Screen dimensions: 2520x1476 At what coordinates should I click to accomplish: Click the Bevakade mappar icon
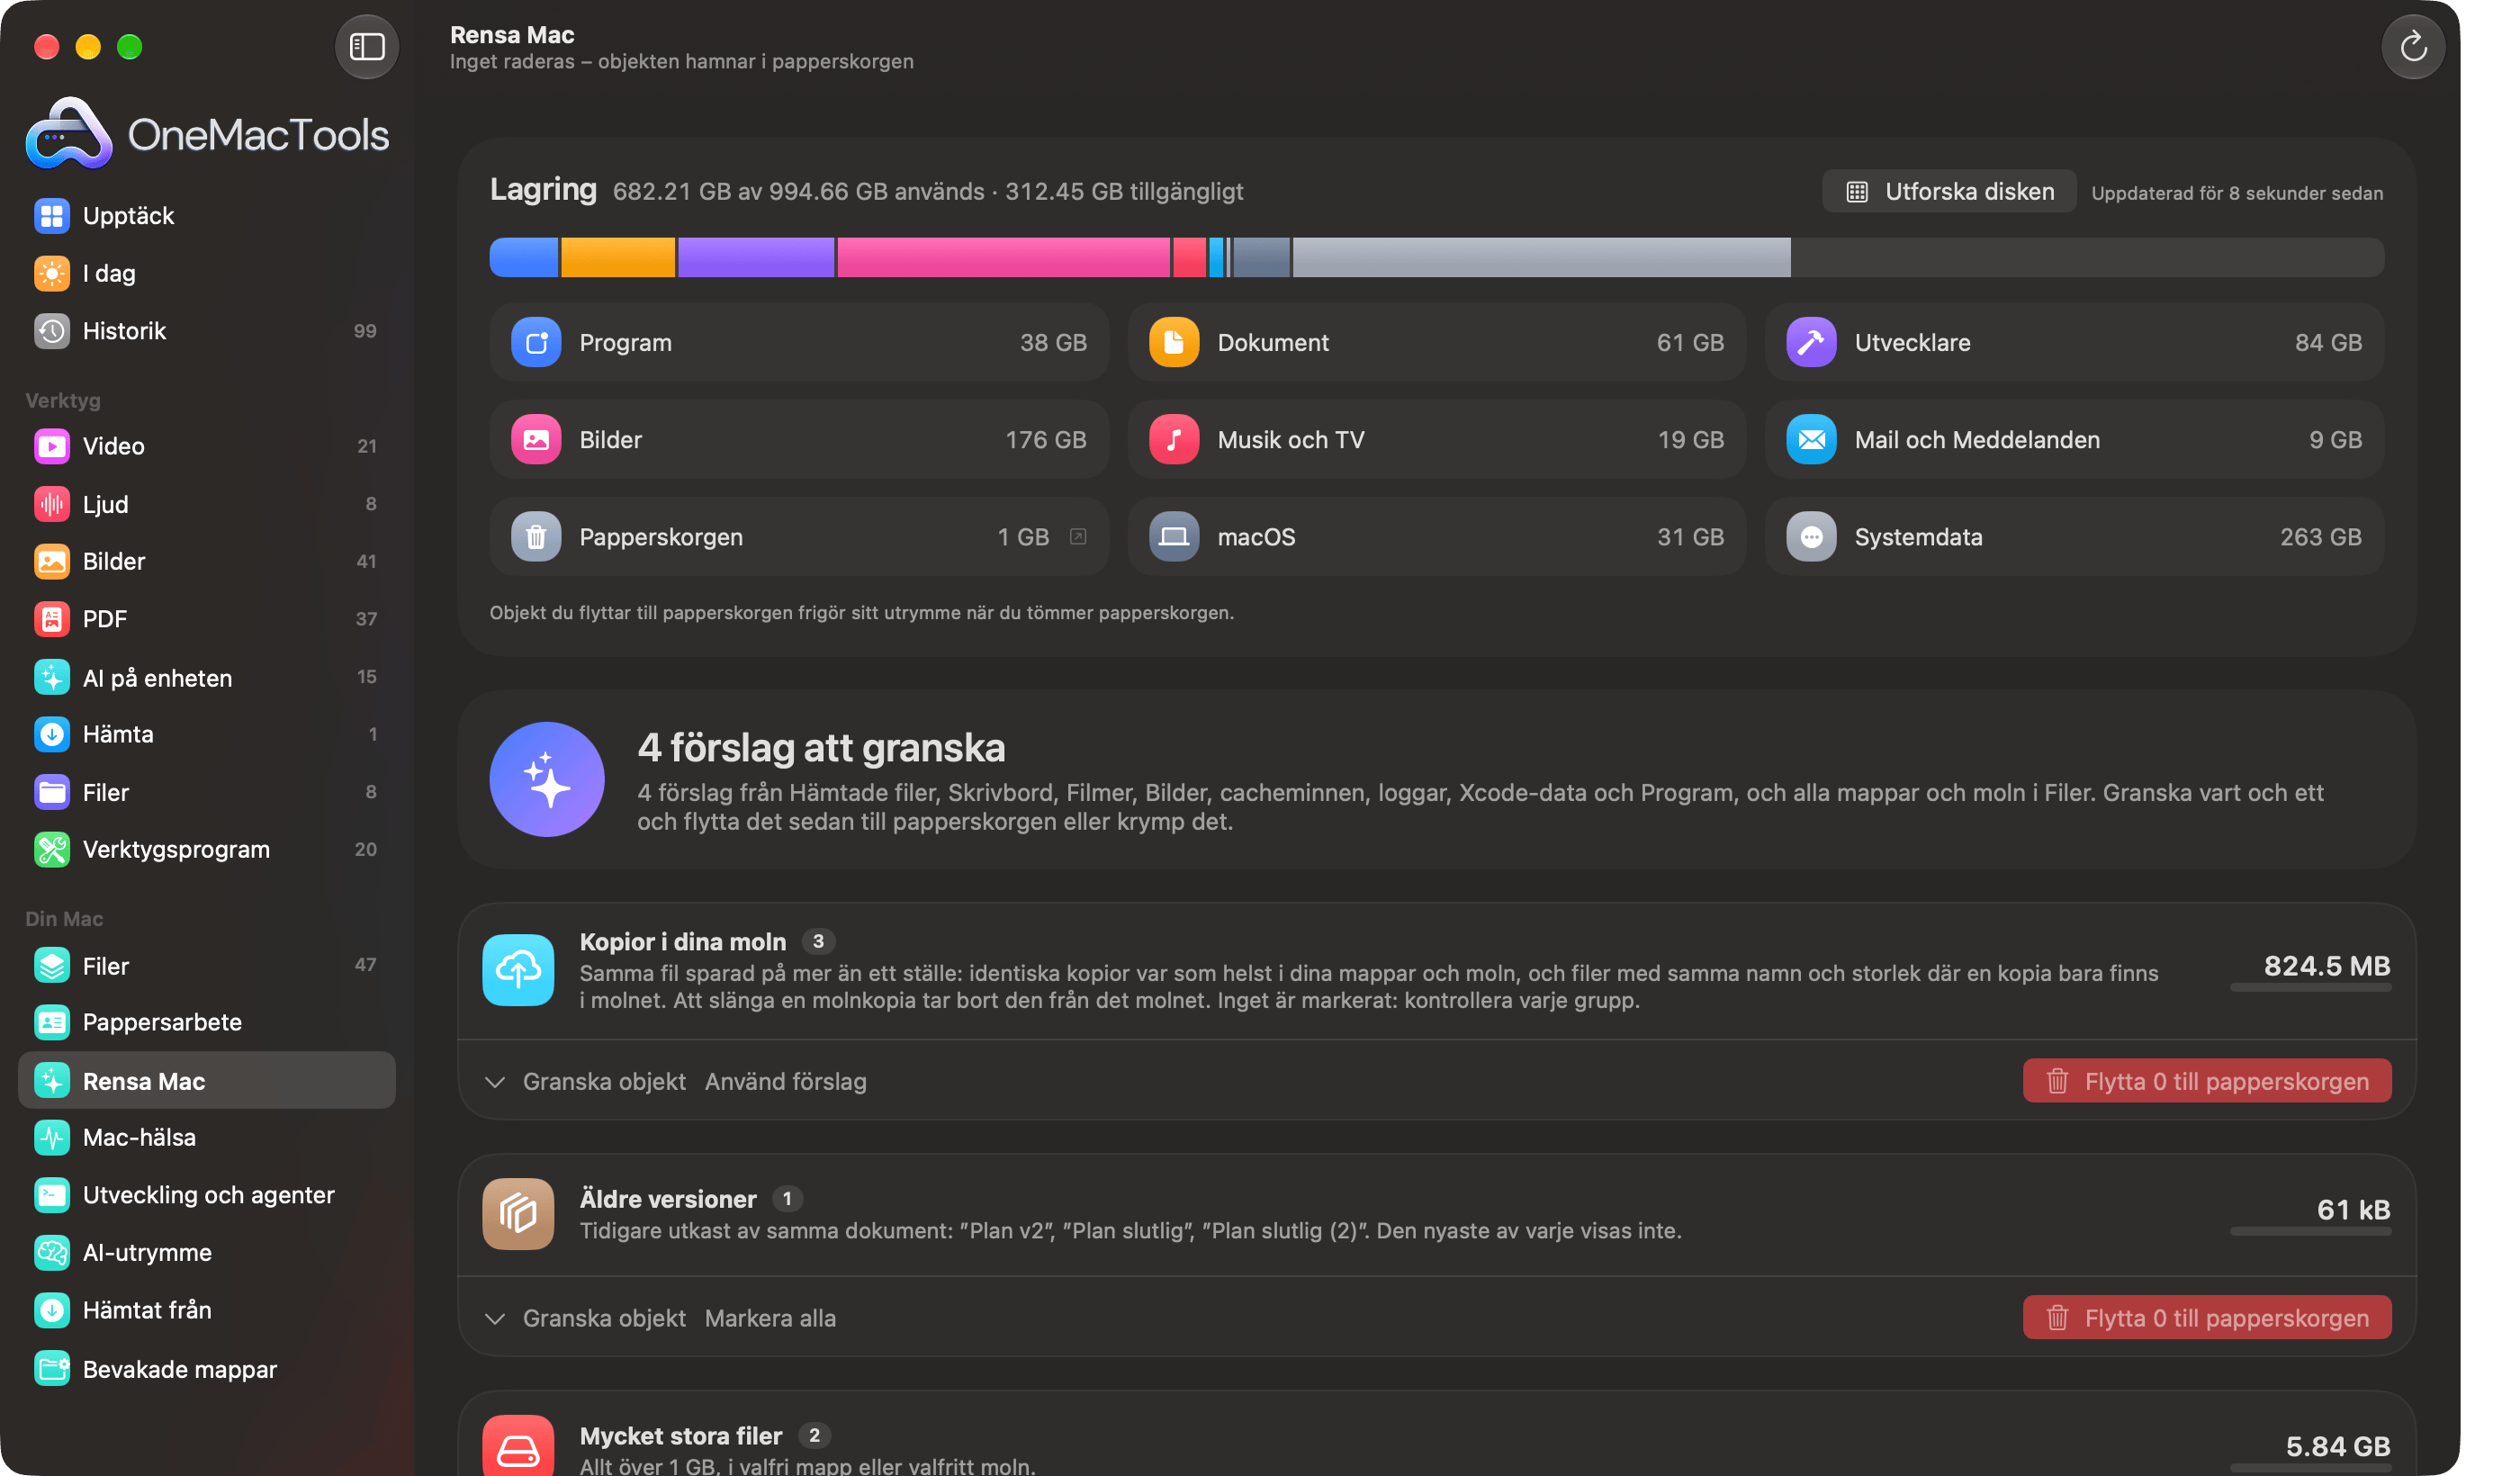[x=52, y=1368]
